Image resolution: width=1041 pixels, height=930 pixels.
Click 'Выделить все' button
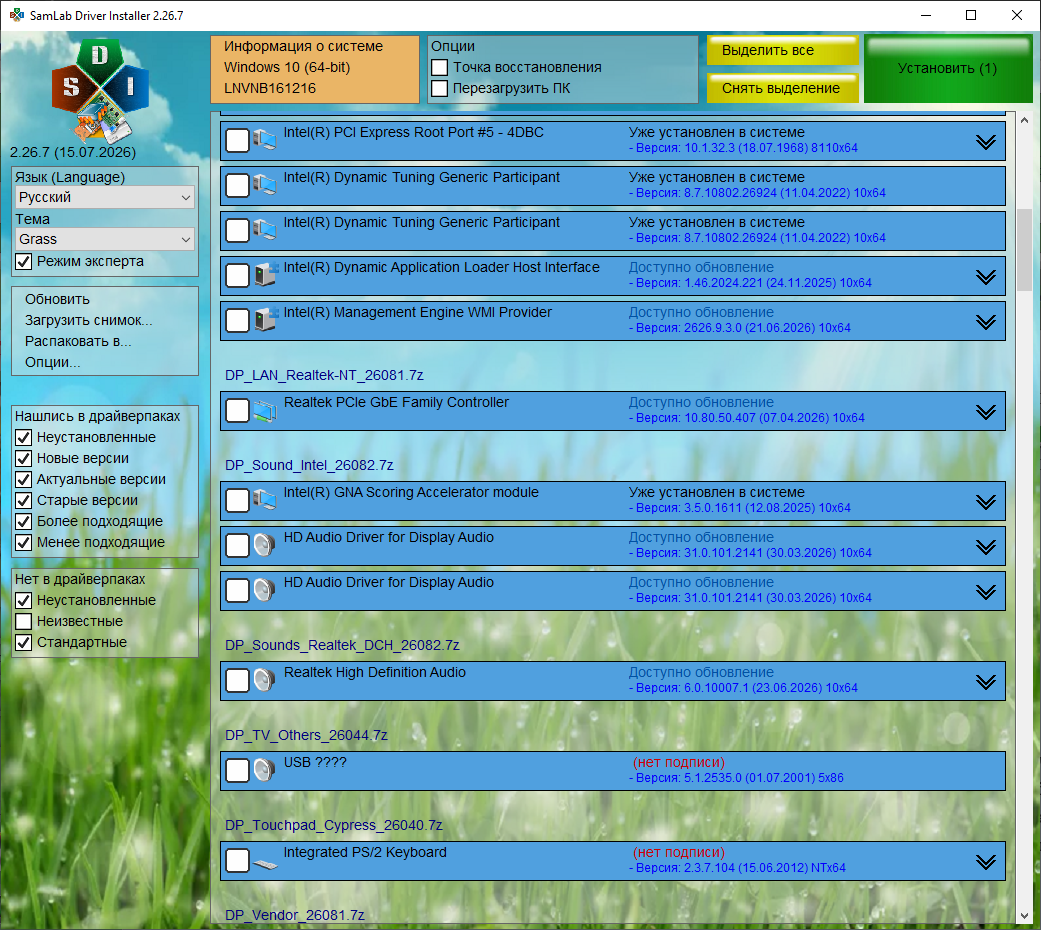click(782, 50)
